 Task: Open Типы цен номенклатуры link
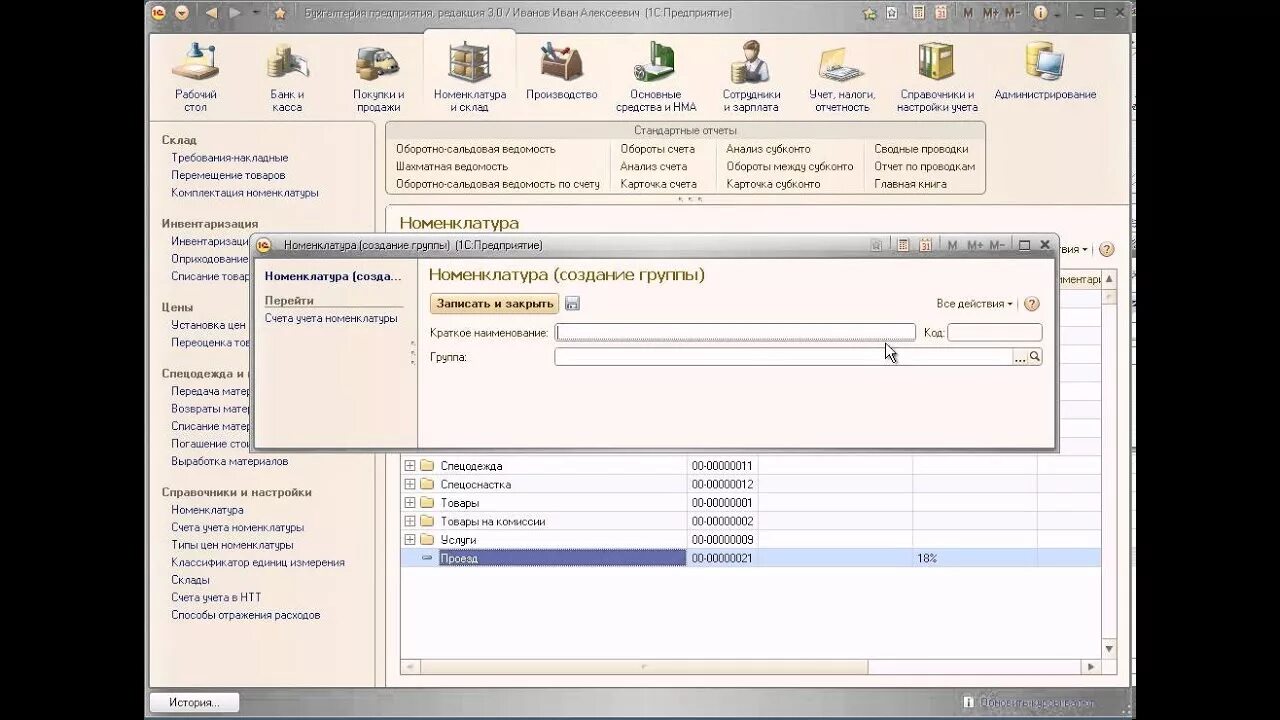[x=232, y=546]
